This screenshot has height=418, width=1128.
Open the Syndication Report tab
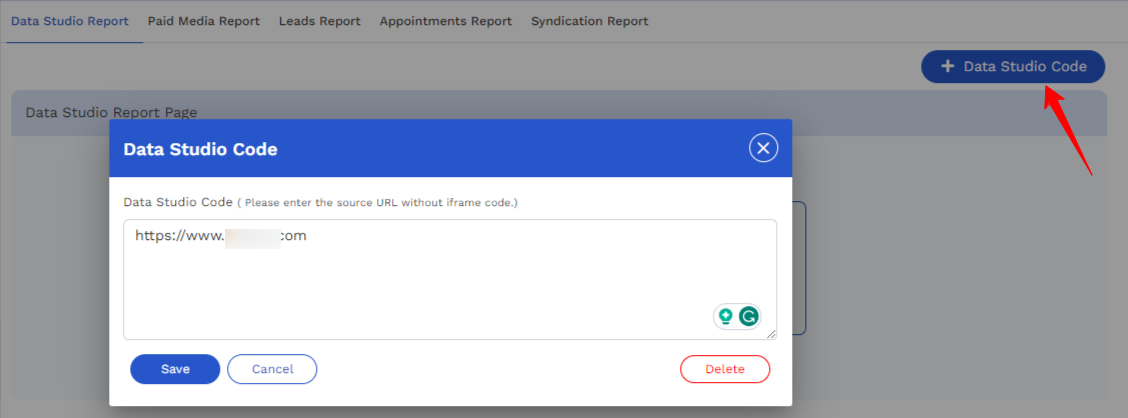pos(589,21)
